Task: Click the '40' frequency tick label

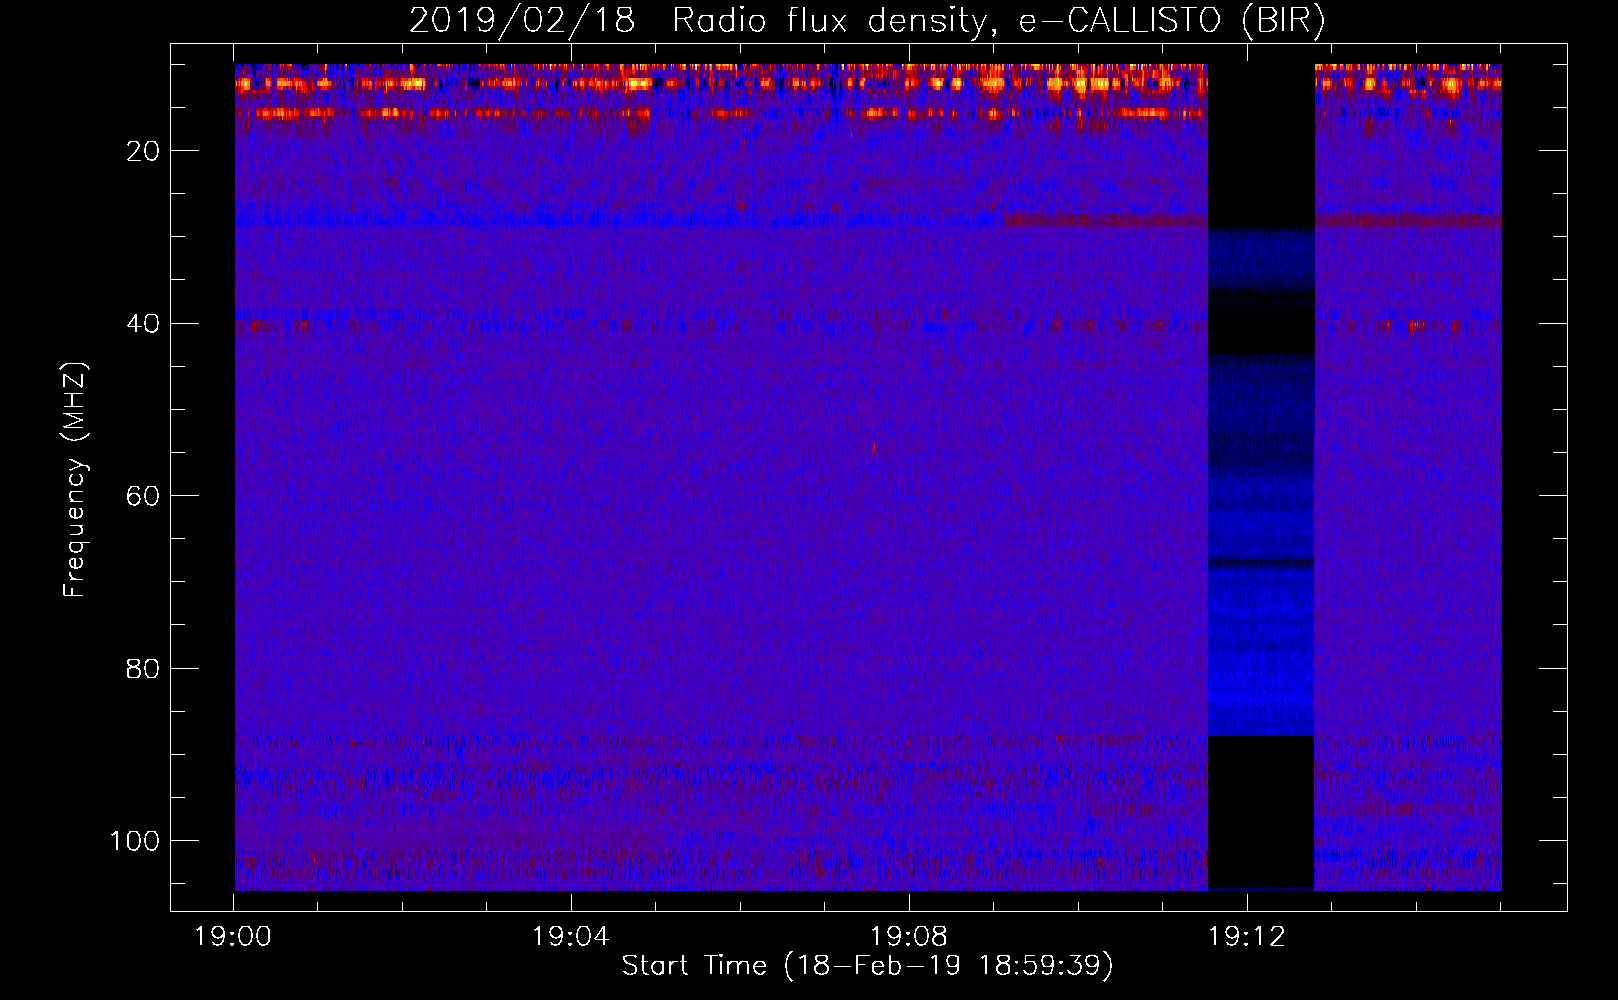Action: (x=144, y=324)
